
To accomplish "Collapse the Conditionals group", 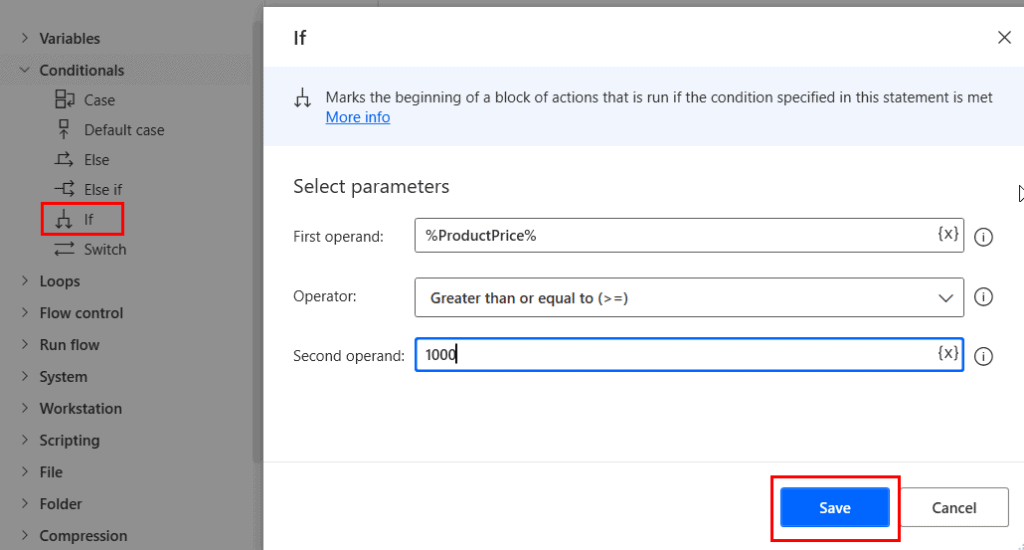I will 25,70.
